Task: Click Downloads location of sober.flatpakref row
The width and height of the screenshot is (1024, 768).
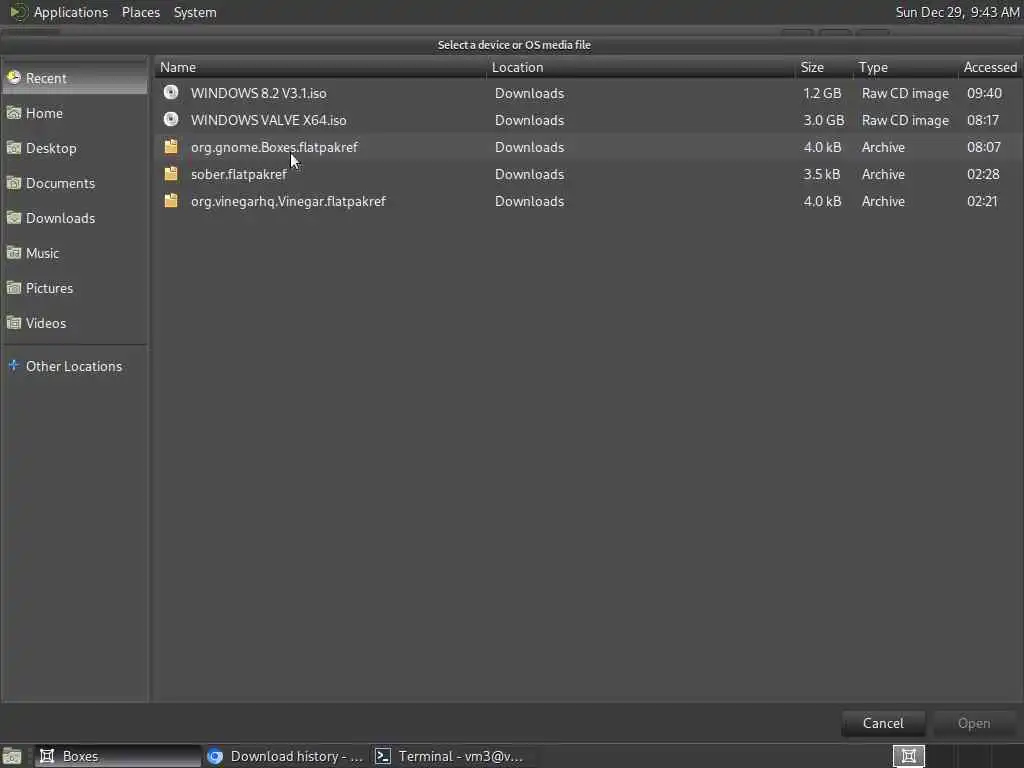Action: tap(529, 174)
